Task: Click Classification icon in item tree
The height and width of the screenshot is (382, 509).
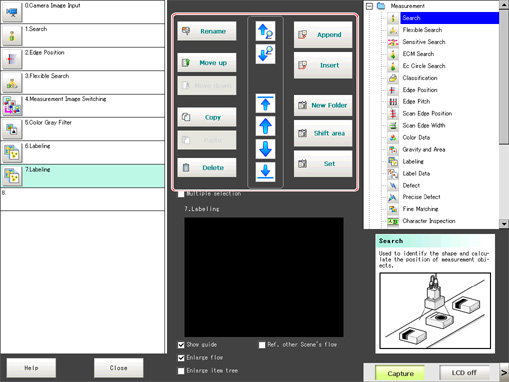Action: 393,78
